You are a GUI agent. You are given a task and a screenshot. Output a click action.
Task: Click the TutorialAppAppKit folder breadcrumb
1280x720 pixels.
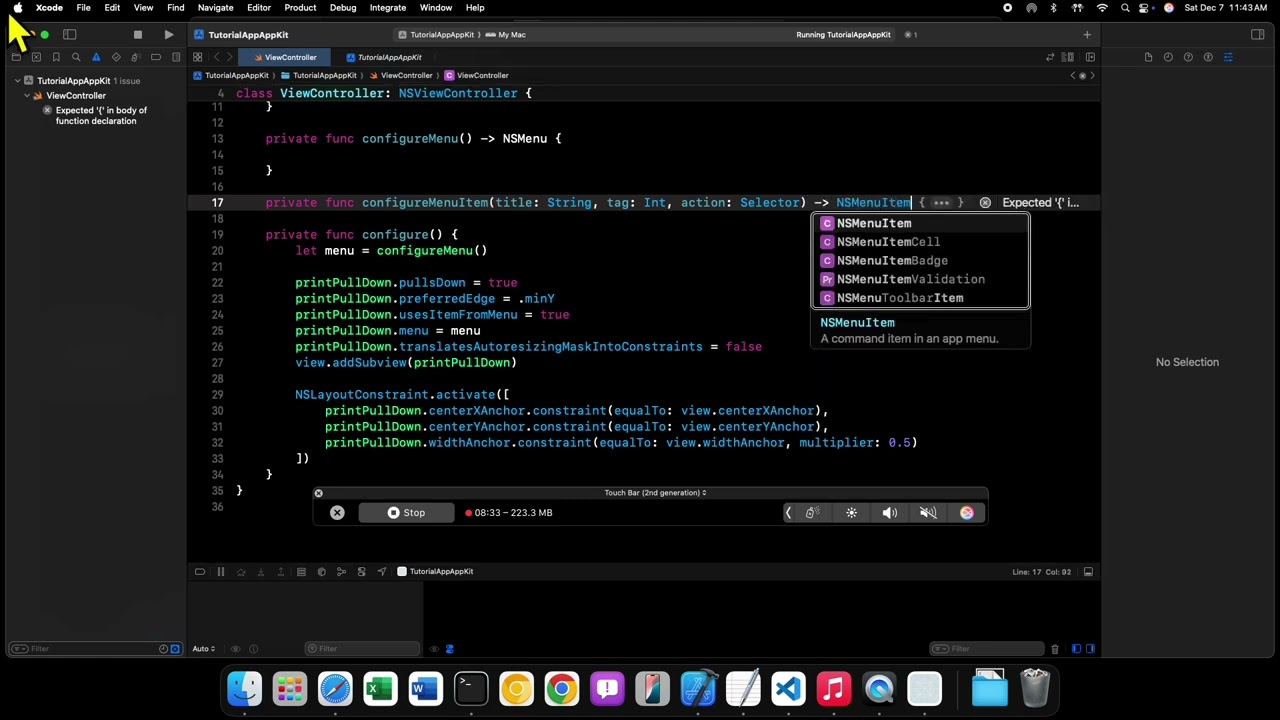pyautogui.click(x=318, y=75)
